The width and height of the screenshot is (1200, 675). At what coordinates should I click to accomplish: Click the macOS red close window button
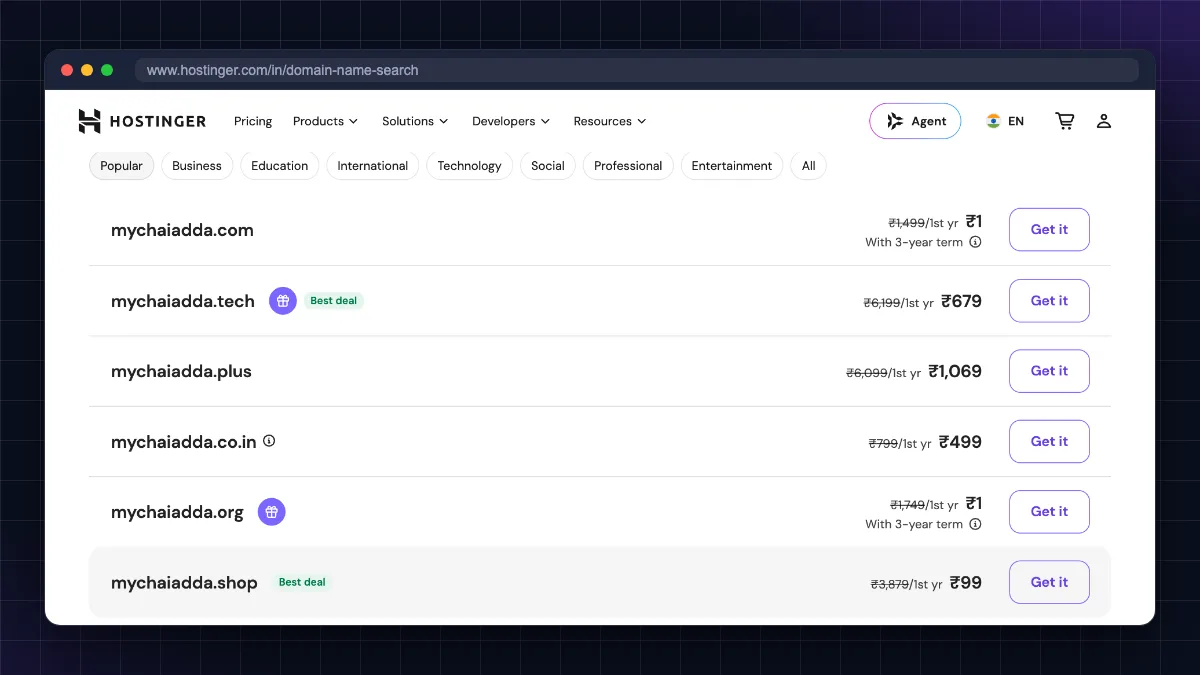click(x=67, y=70)
